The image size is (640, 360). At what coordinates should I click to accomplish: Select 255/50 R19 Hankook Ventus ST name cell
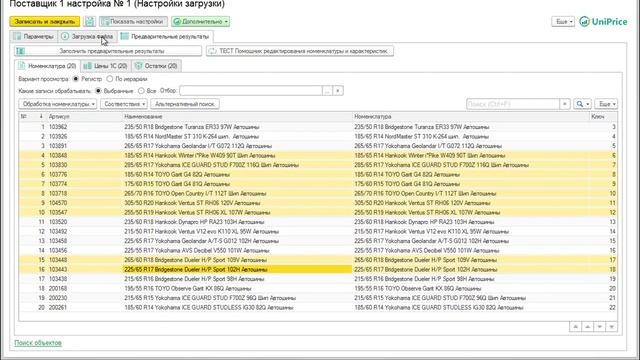237,212
